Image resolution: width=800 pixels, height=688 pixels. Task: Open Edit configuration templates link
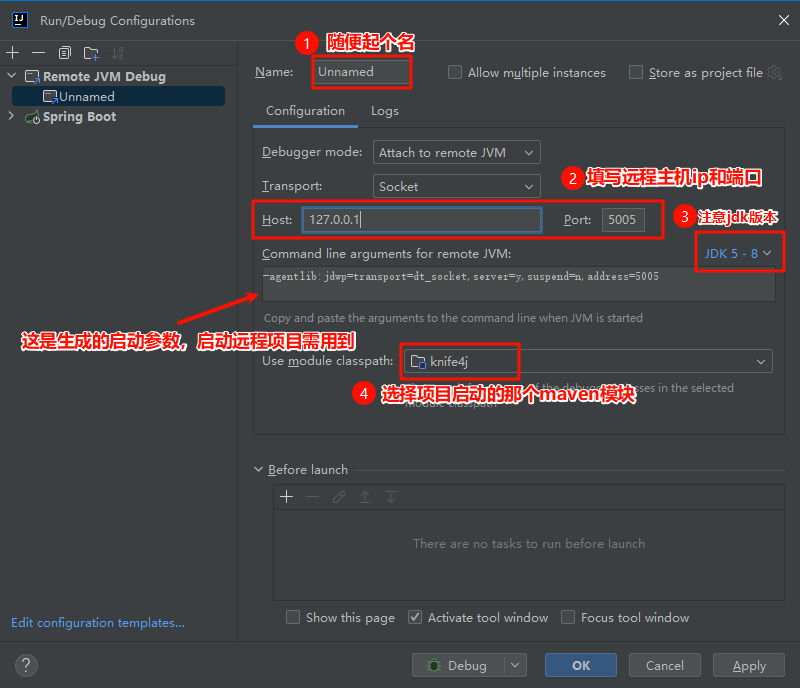pyautogui.click(x=97, y=623)
